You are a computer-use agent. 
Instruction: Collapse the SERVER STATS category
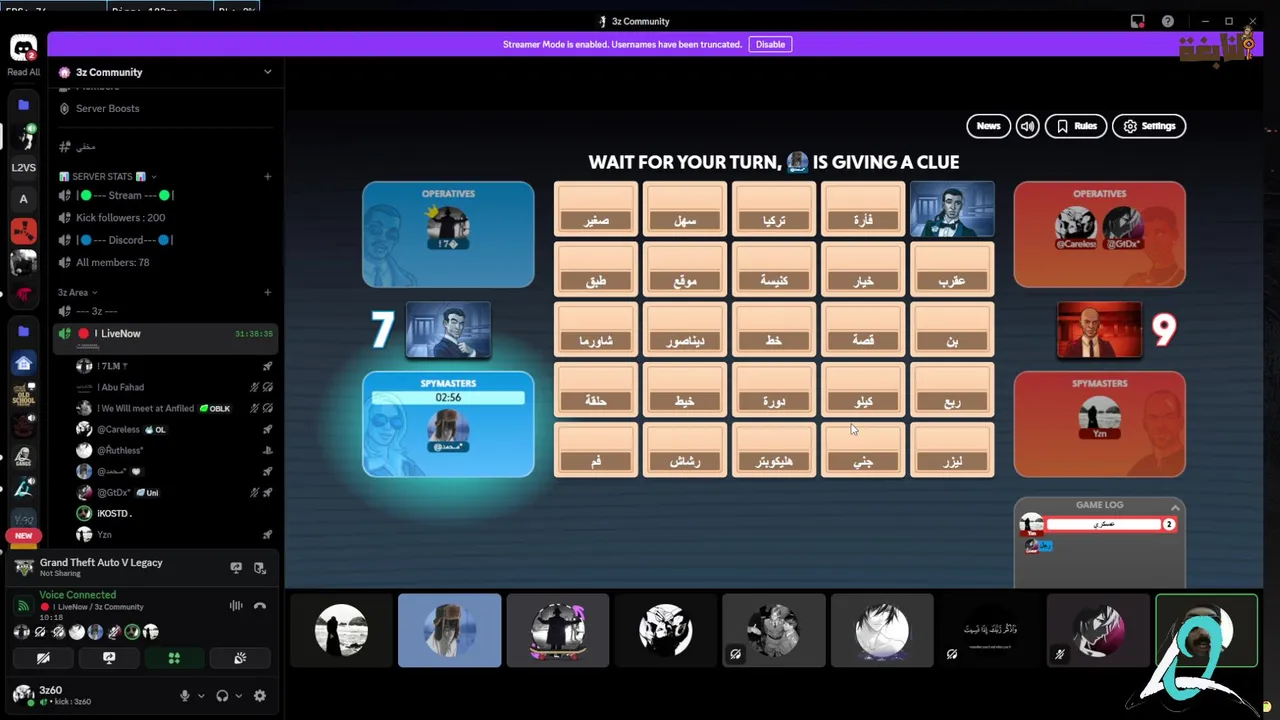pyautogui.click(x=108, y=176)
